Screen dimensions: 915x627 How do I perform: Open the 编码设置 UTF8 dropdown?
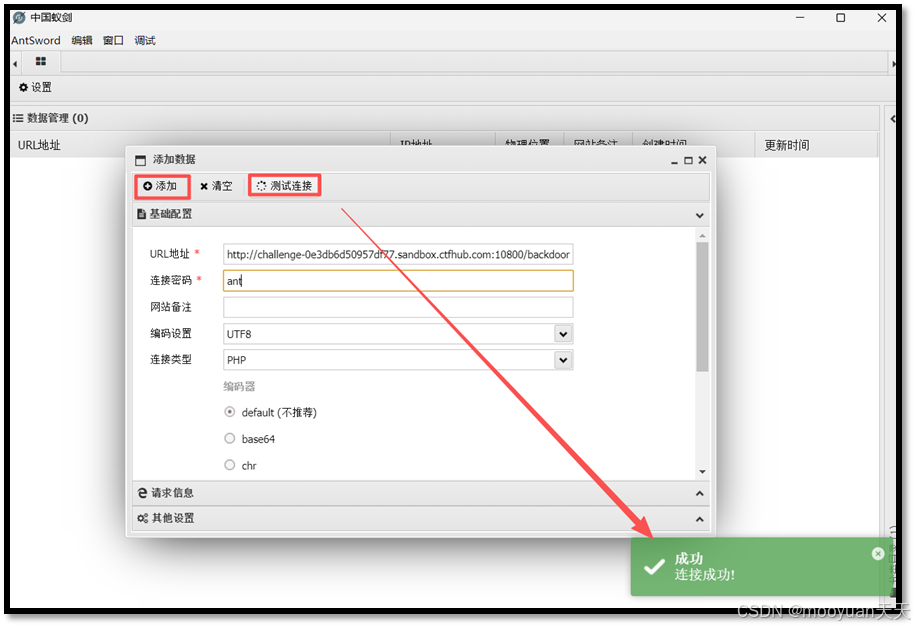pyautogui.click(x=563, y=334)
